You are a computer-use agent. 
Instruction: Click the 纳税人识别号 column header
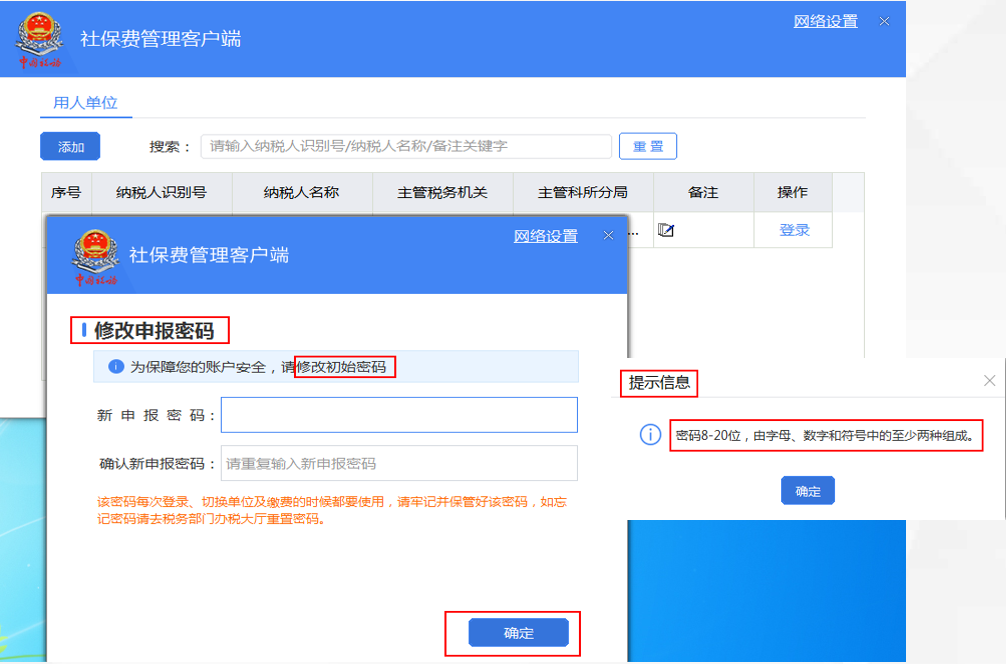pos(161,192)
